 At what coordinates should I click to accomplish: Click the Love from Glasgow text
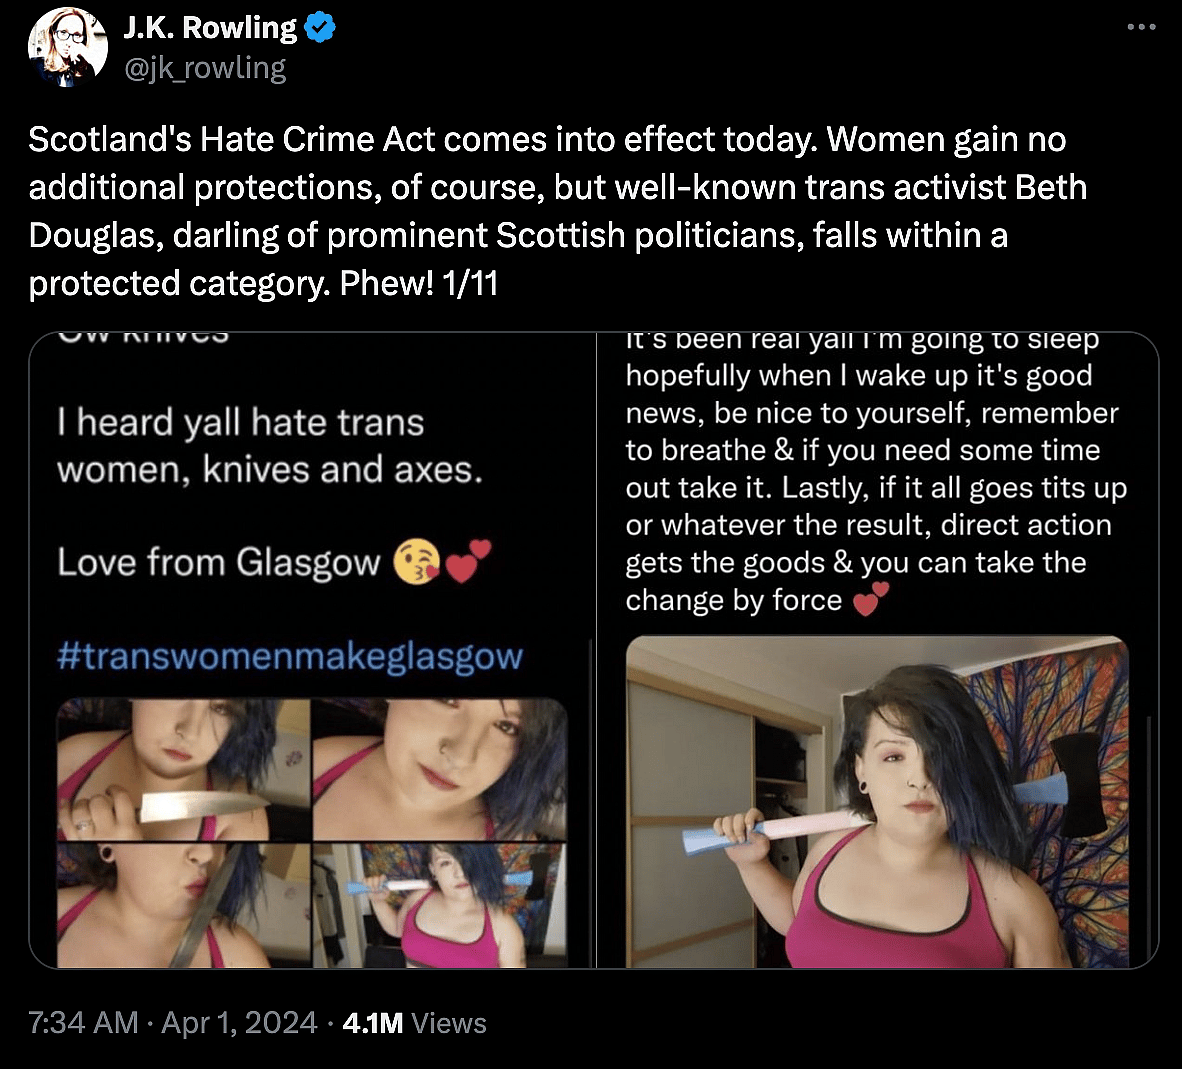point(225,561)
